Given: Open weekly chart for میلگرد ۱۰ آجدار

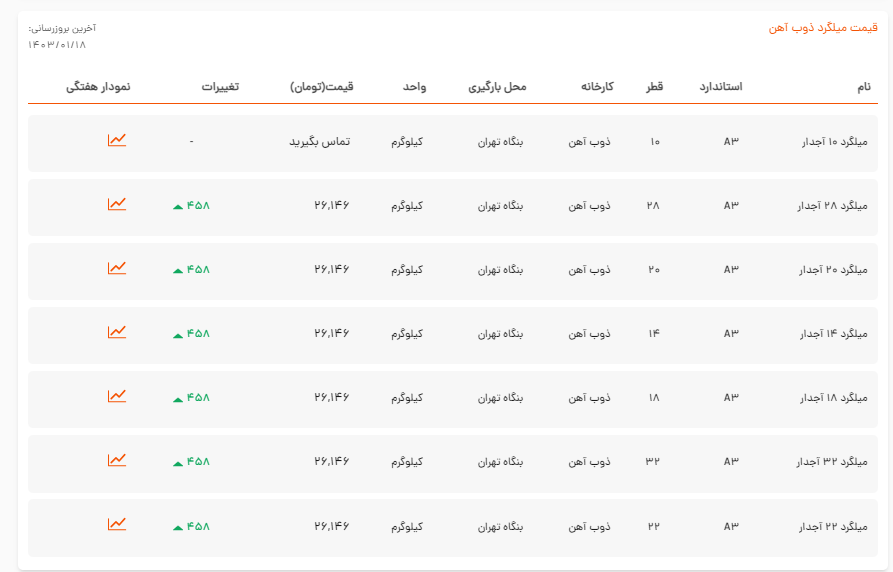Looking at the screenshot, I should (117, 140).
